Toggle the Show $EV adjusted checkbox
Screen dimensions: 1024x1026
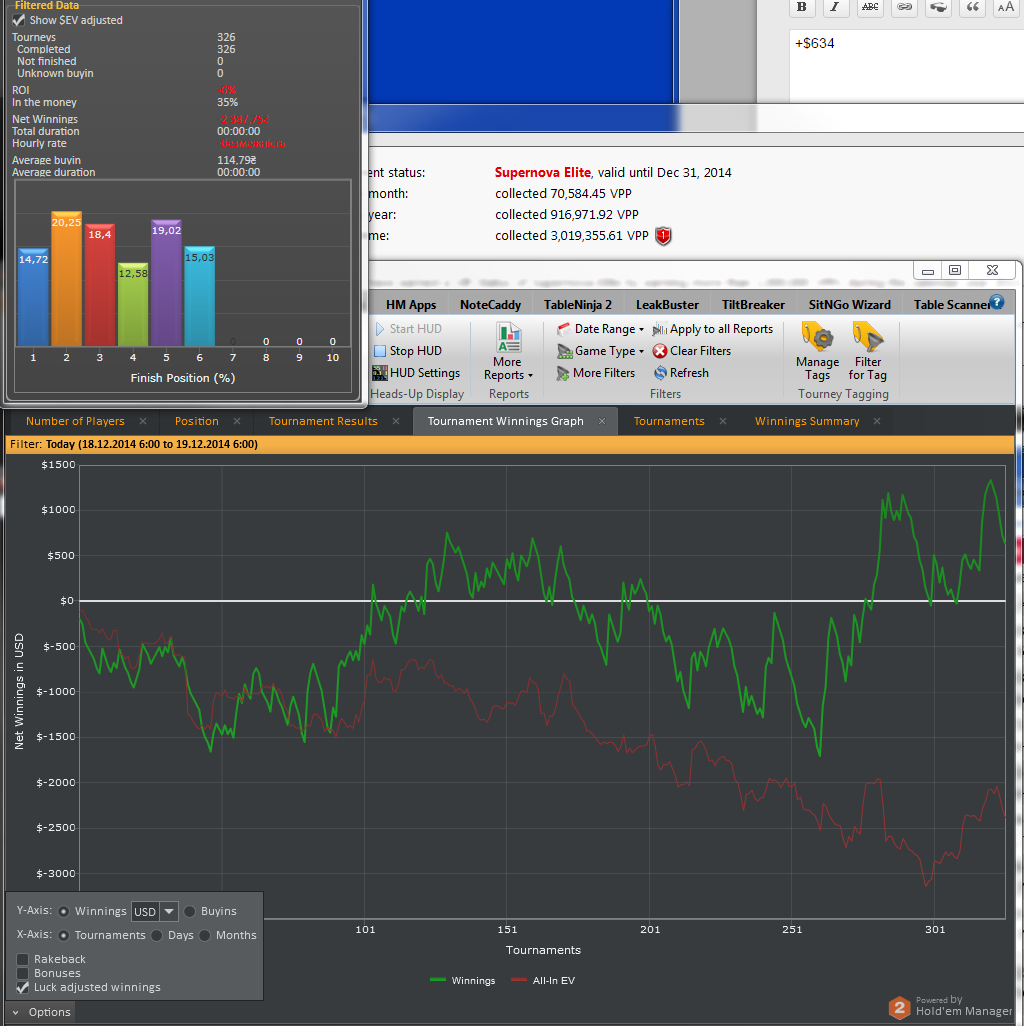(19, 20)
